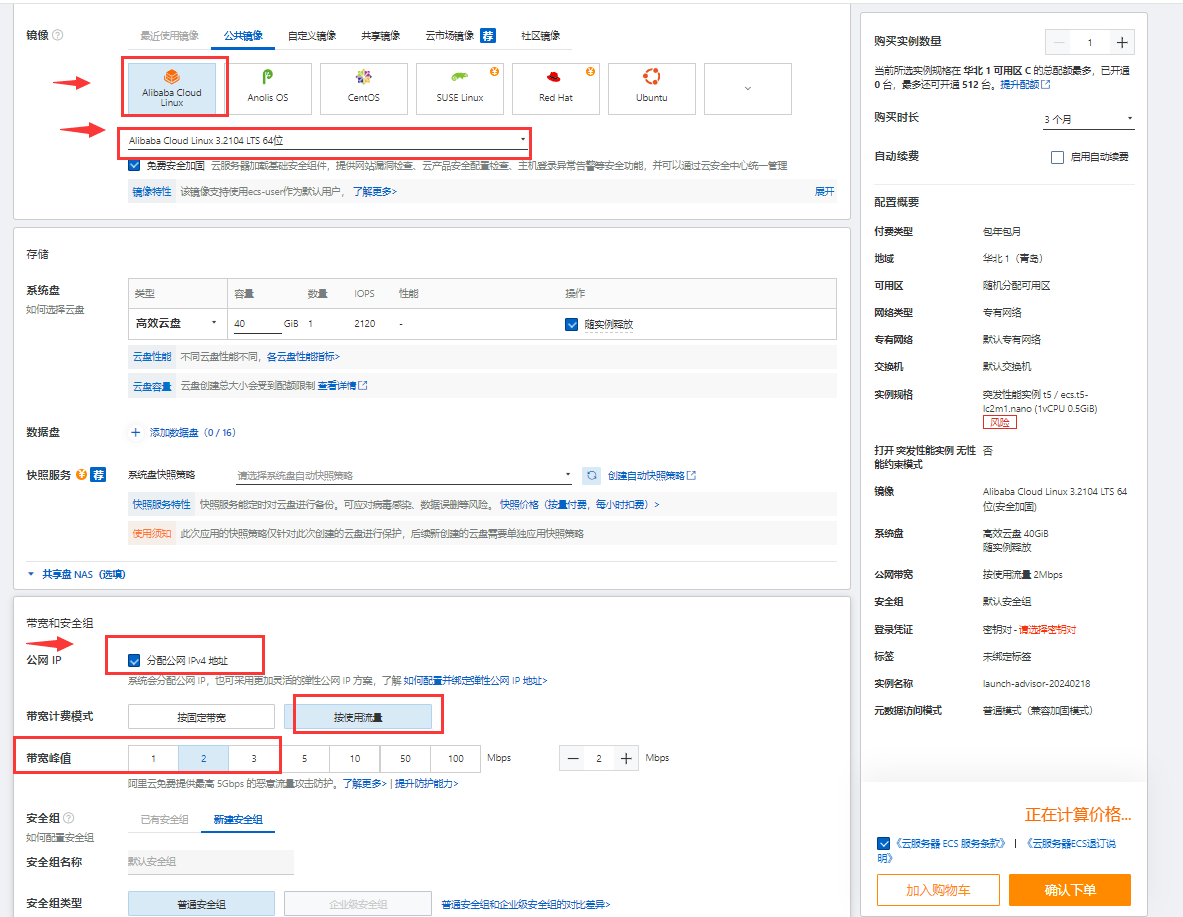
Task: Switch to the 已有安全组 tab
Action: coord(164,820)
